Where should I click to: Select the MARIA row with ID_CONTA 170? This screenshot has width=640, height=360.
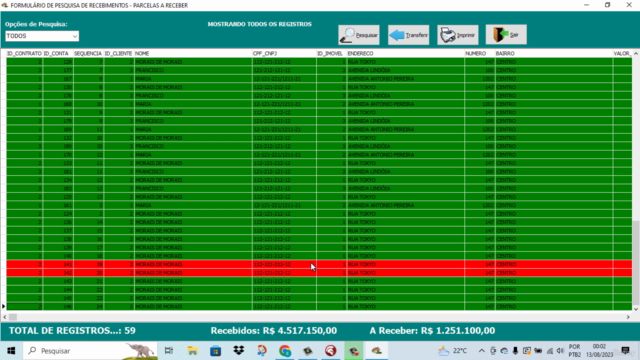pos(319,155)
